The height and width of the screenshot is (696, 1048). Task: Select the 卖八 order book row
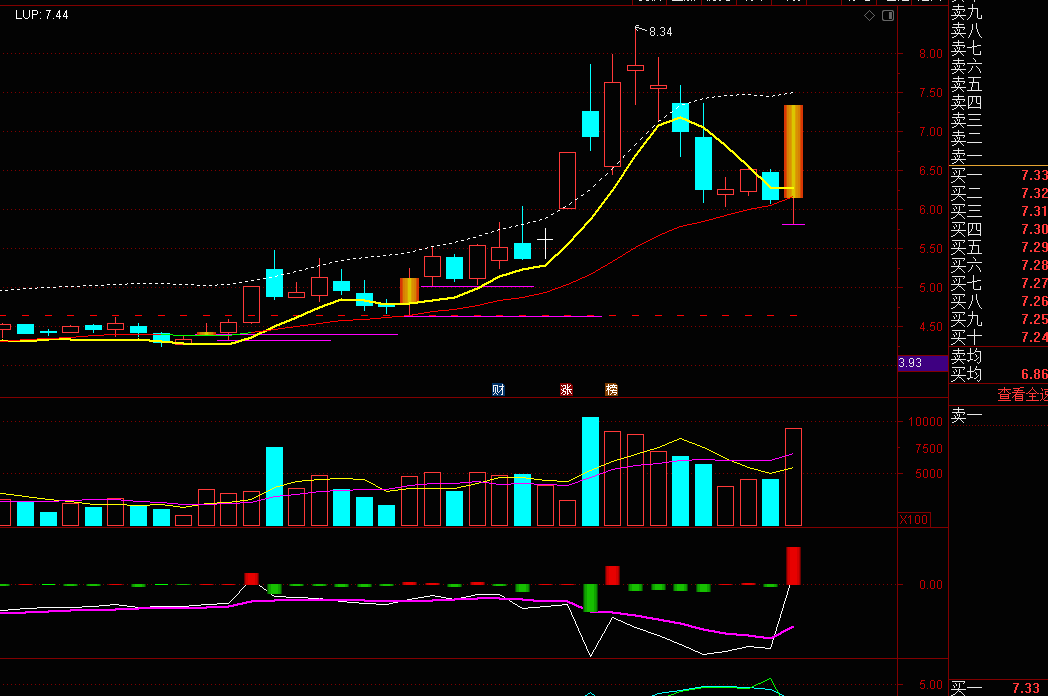(x=999, y=31)
